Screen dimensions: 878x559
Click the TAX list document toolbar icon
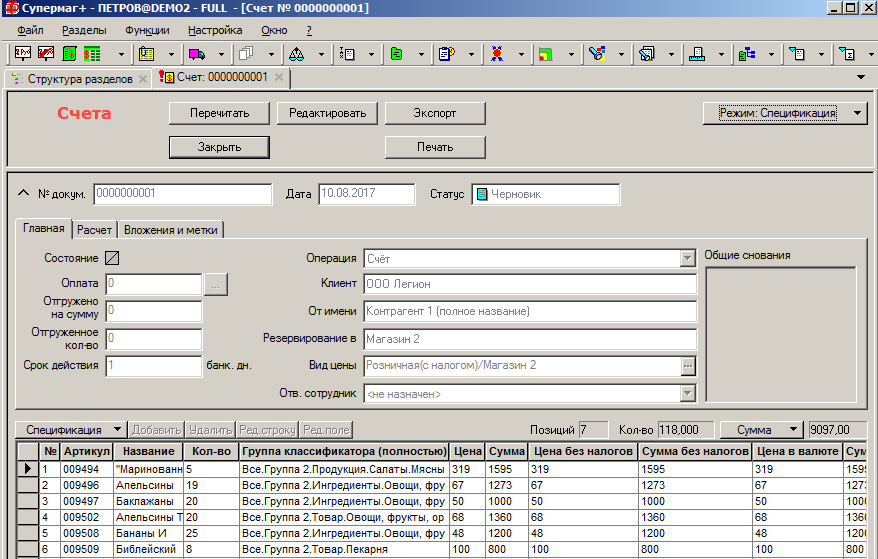point(347,54)
